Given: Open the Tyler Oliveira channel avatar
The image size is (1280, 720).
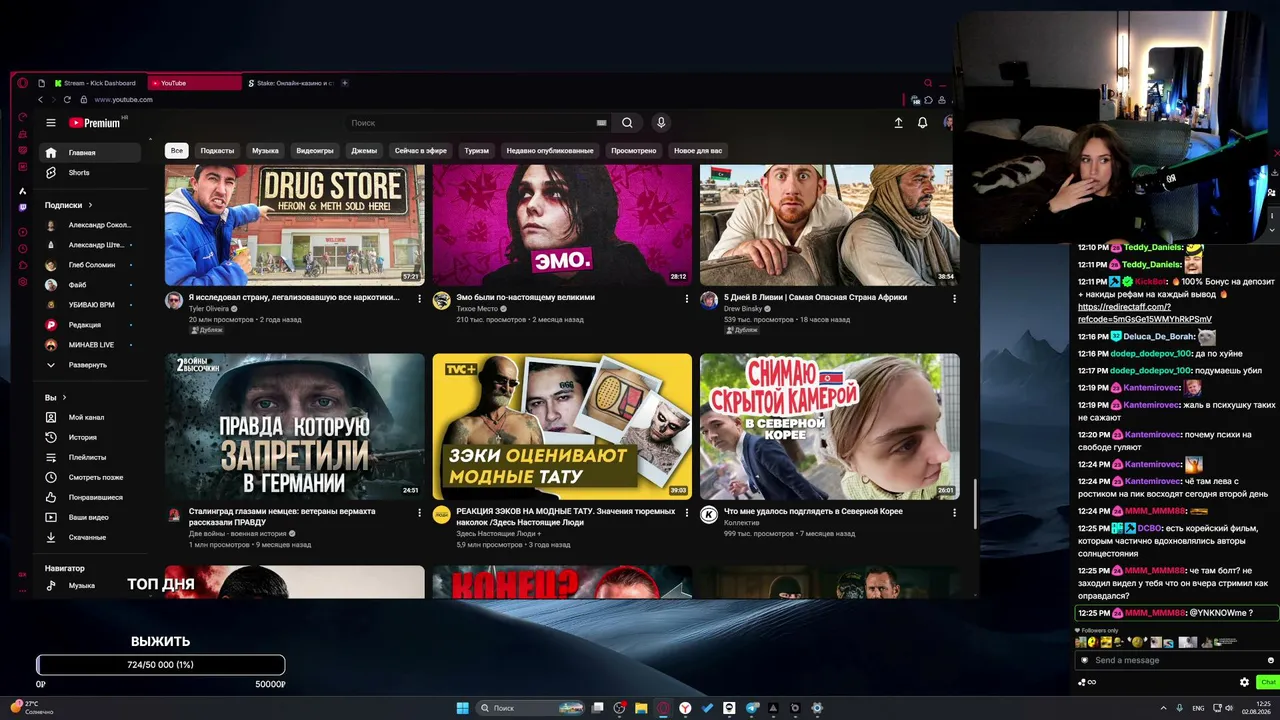Looking at the screenshot, I should point(174,301).
